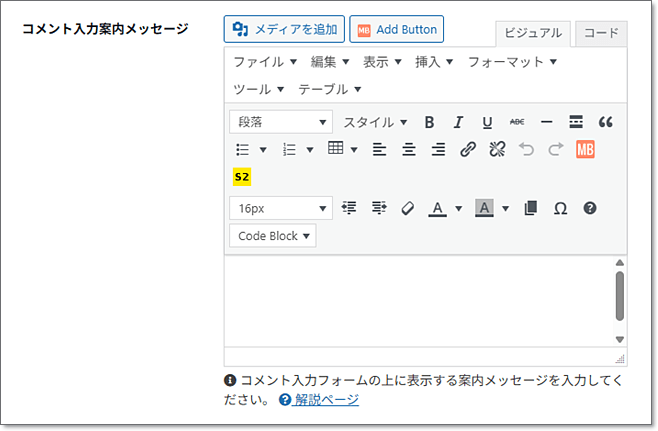This screenshot has width=658, height=431.
Task: Open the テーブル menu
Action: pos(330,89)
